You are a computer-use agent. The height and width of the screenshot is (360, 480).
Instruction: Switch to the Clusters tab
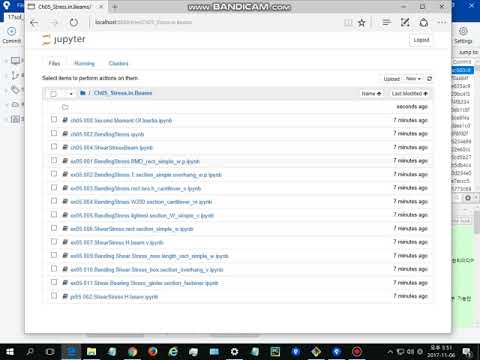click(x=118, y=63)
